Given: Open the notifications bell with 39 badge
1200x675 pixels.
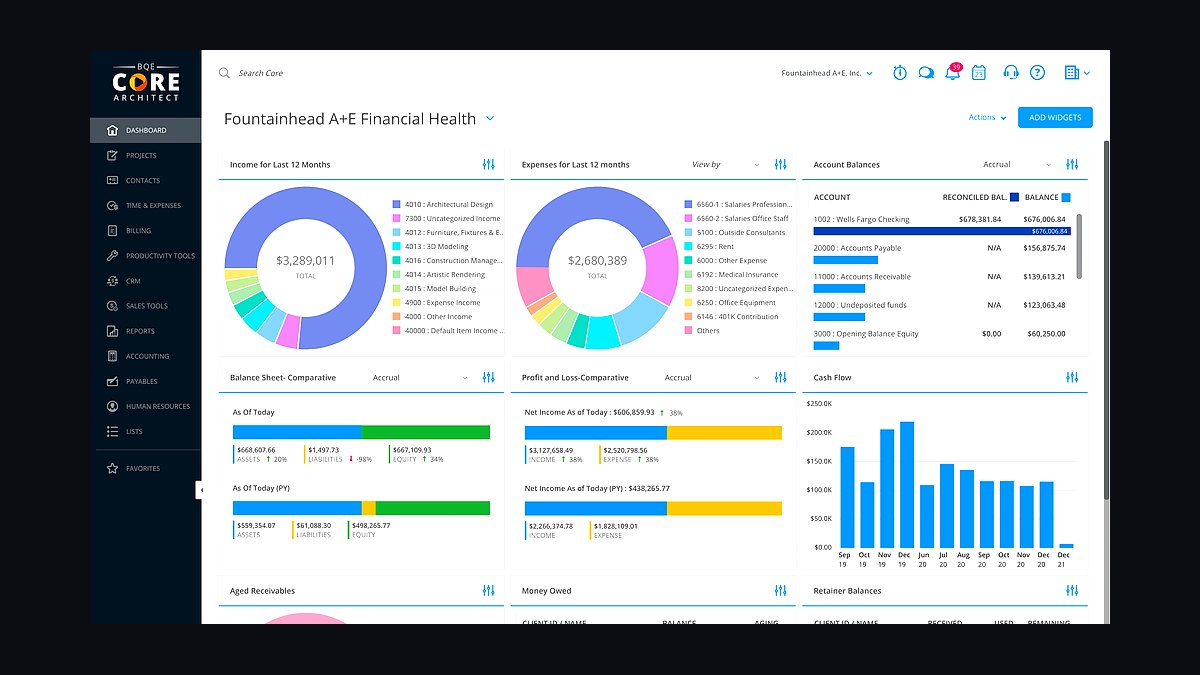Looking at the screenshot, I should pyautogui.click(x=952, y=72).
